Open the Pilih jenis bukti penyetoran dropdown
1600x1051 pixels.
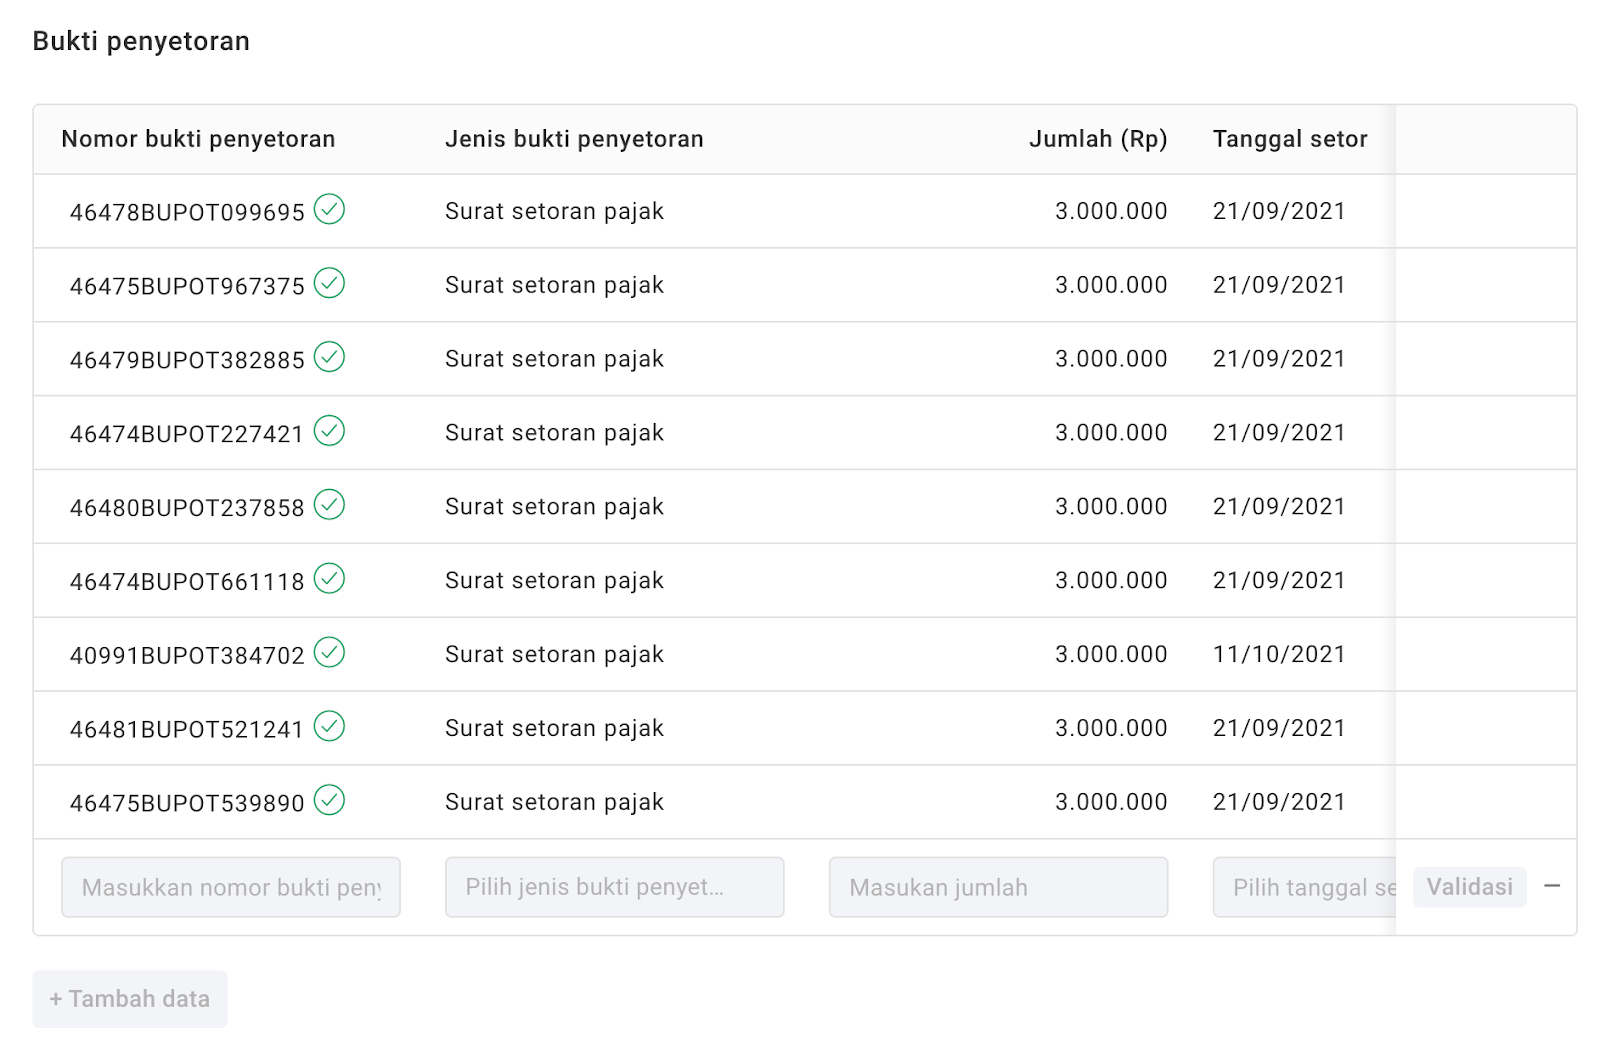[614, 887]
